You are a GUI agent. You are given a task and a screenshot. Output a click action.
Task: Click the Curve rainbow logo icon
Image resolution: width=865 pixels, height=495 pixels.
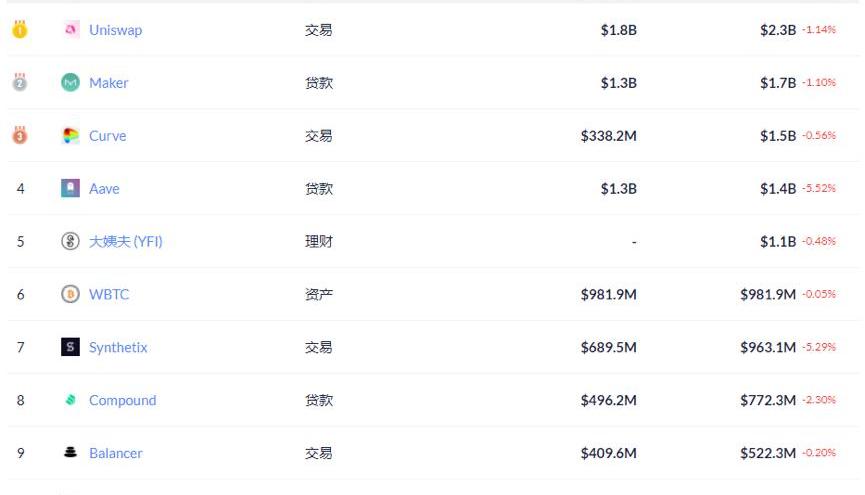(x=70, y=136)
